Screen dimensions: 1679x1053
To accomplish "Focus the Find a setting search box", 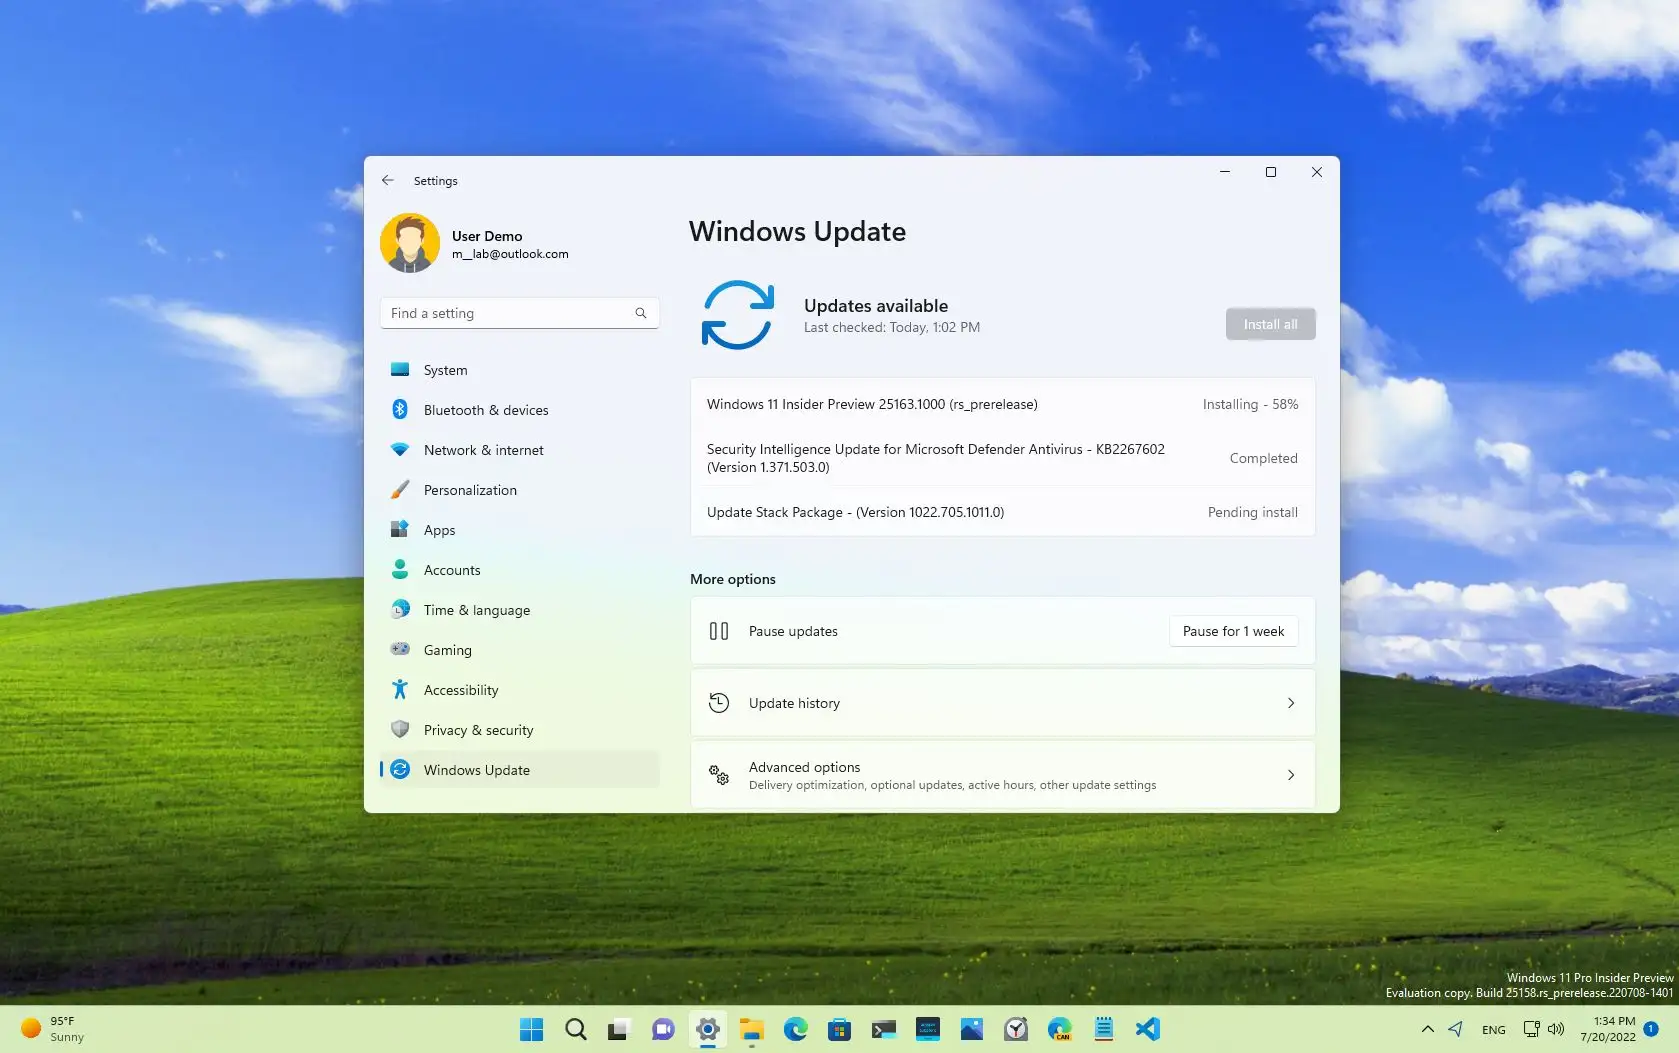I will pyautogui.click(x=519, y=313).
